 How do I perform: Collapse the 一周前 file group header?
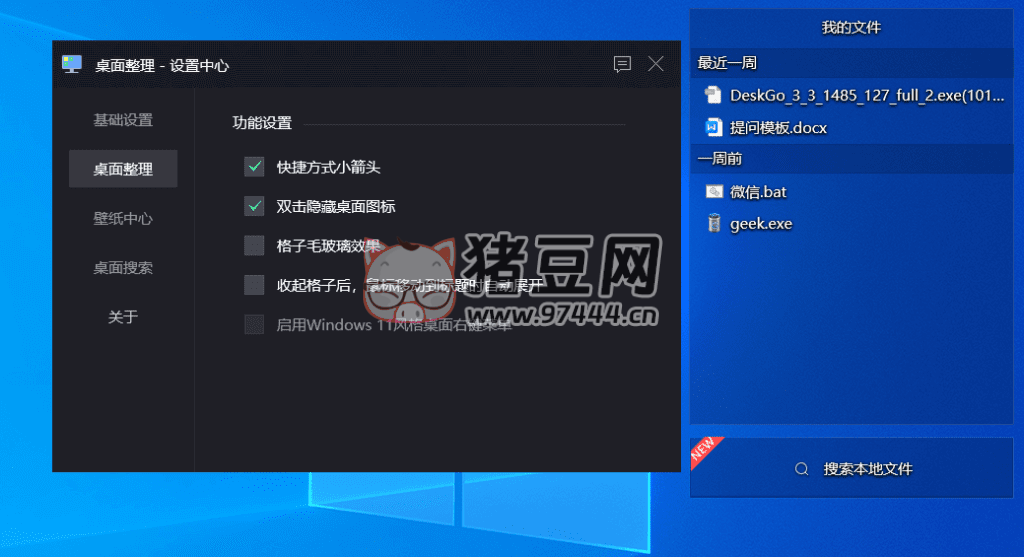(852, 159)
